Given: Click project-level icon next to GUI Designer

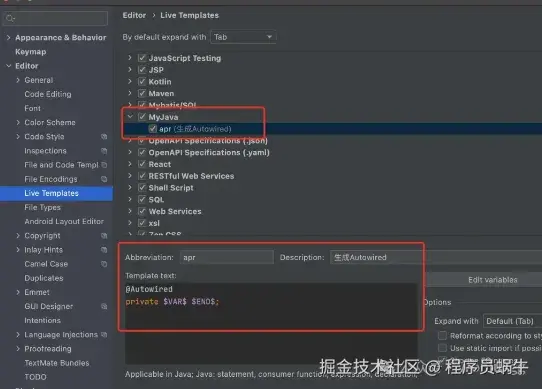Looking at the screenshot, I should (x=104, y=306).
